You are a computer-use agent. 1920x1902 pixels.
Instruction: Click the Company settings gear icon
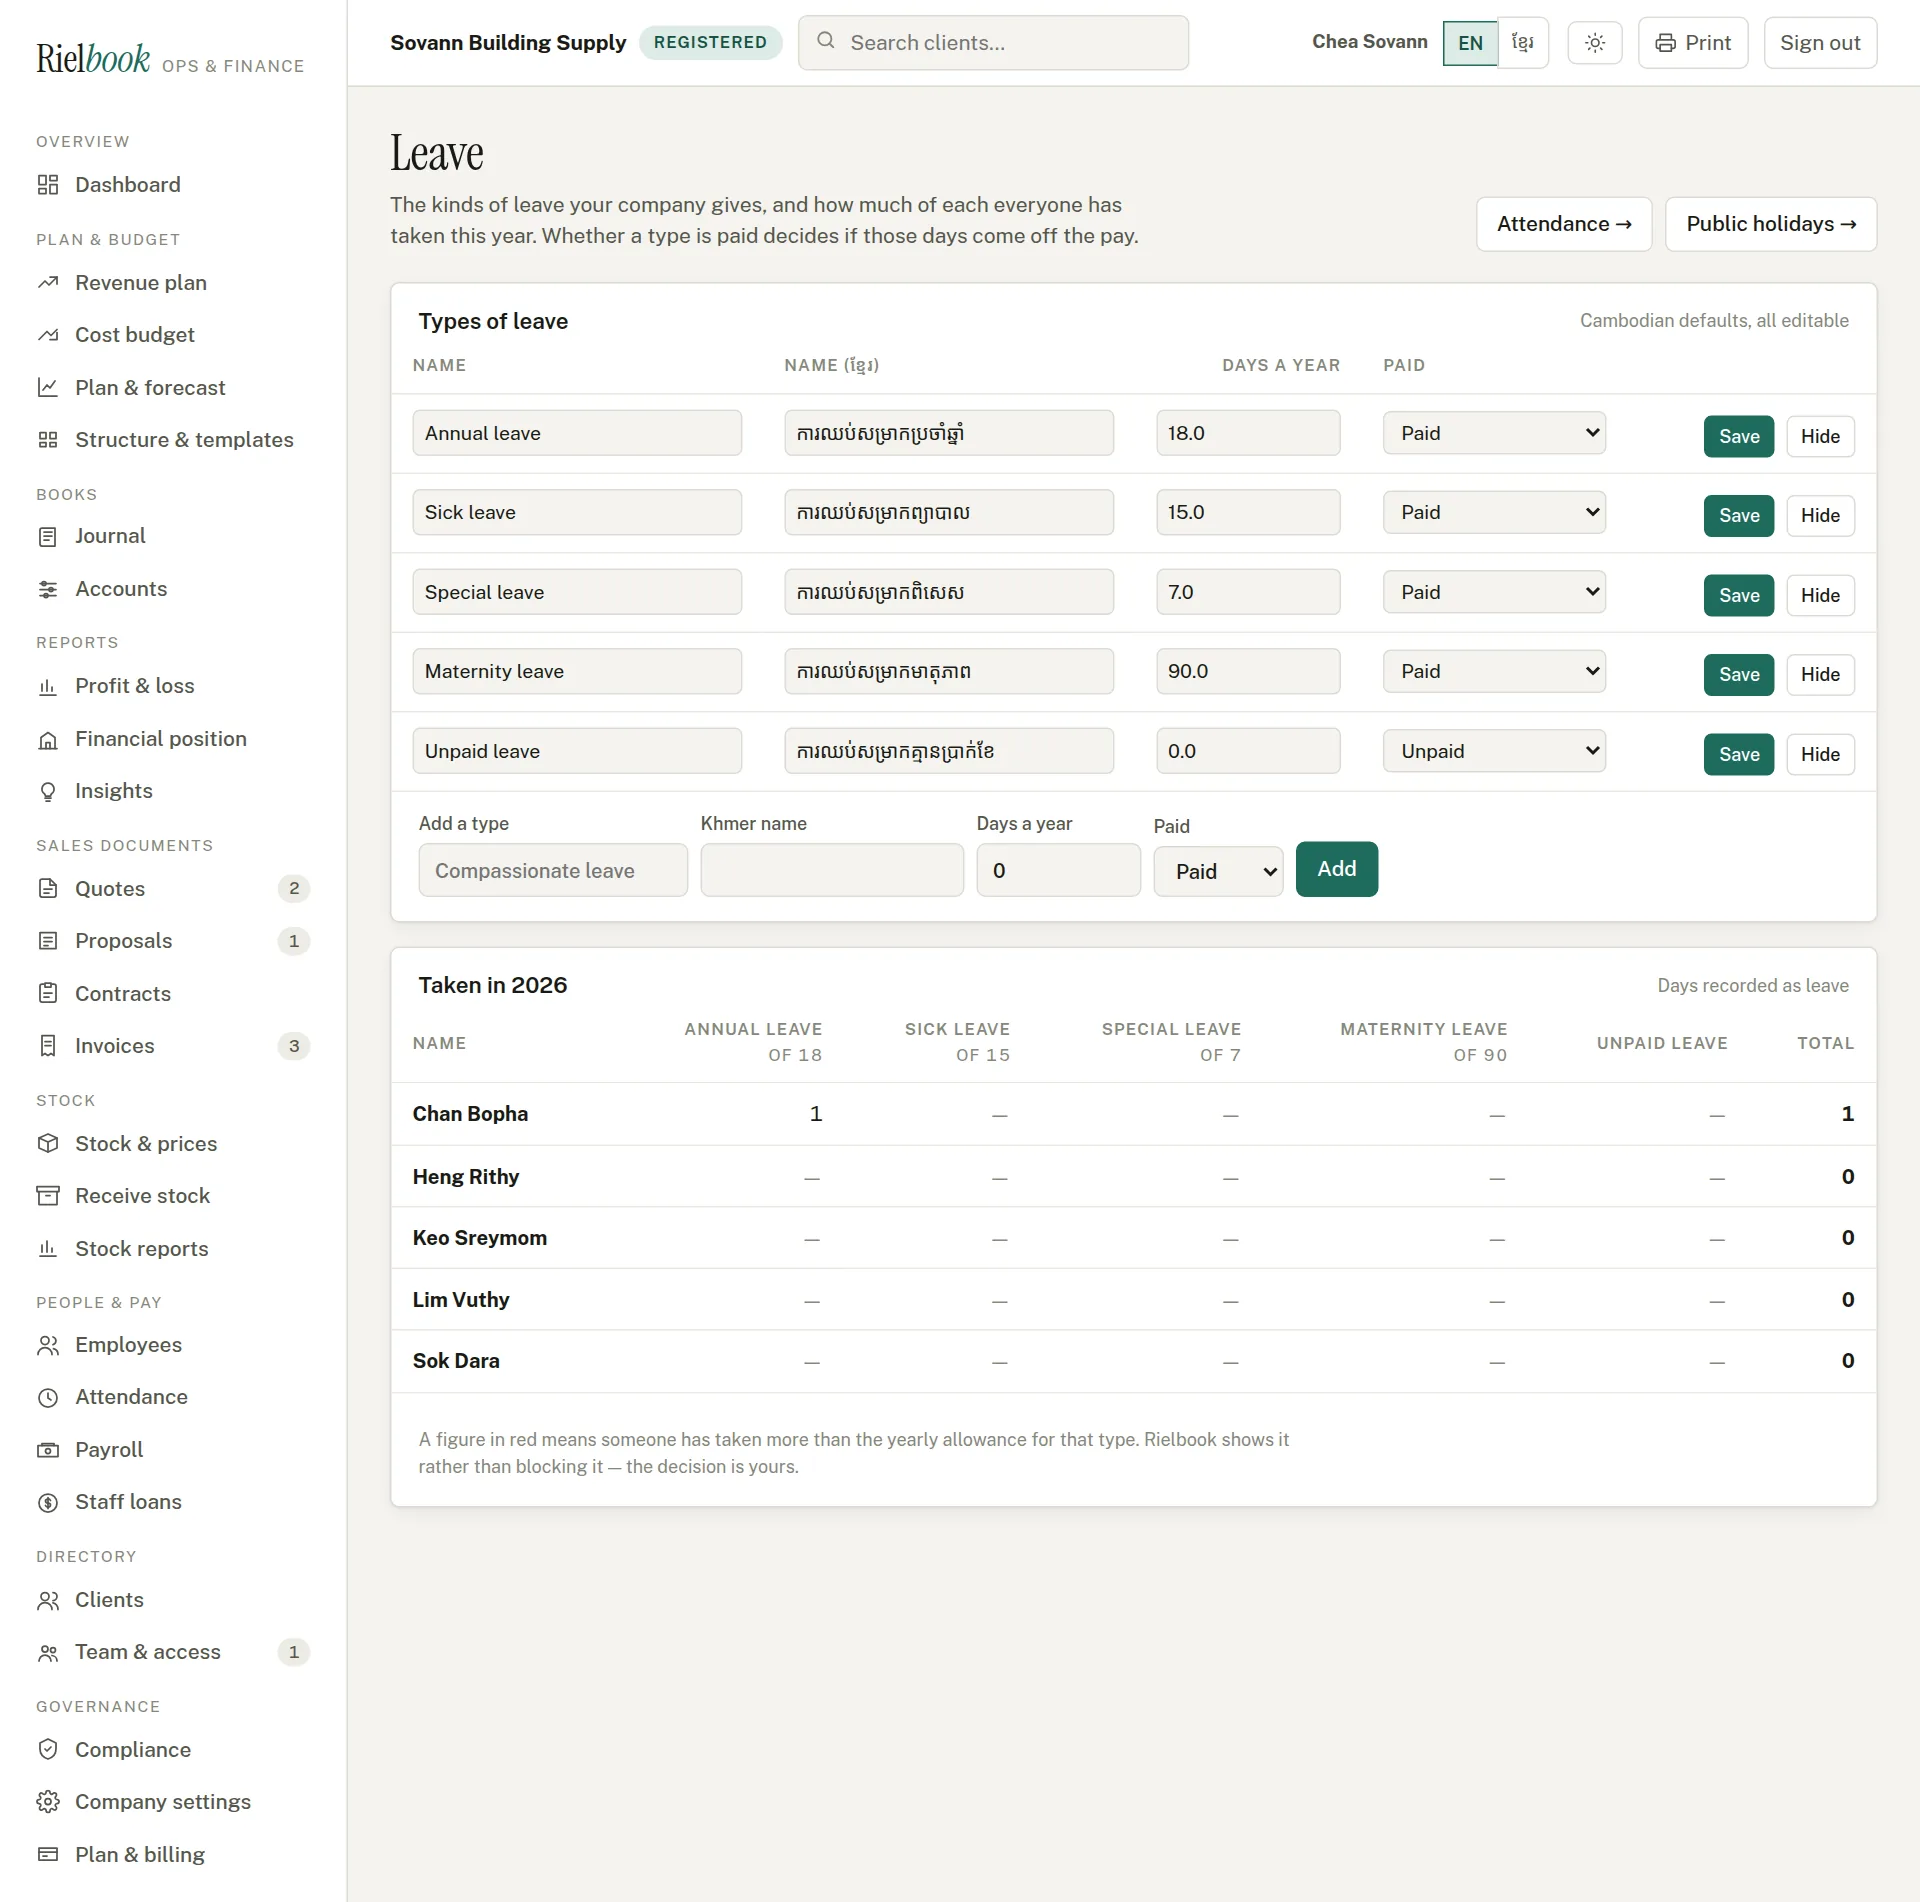(x=48, y=1801)
